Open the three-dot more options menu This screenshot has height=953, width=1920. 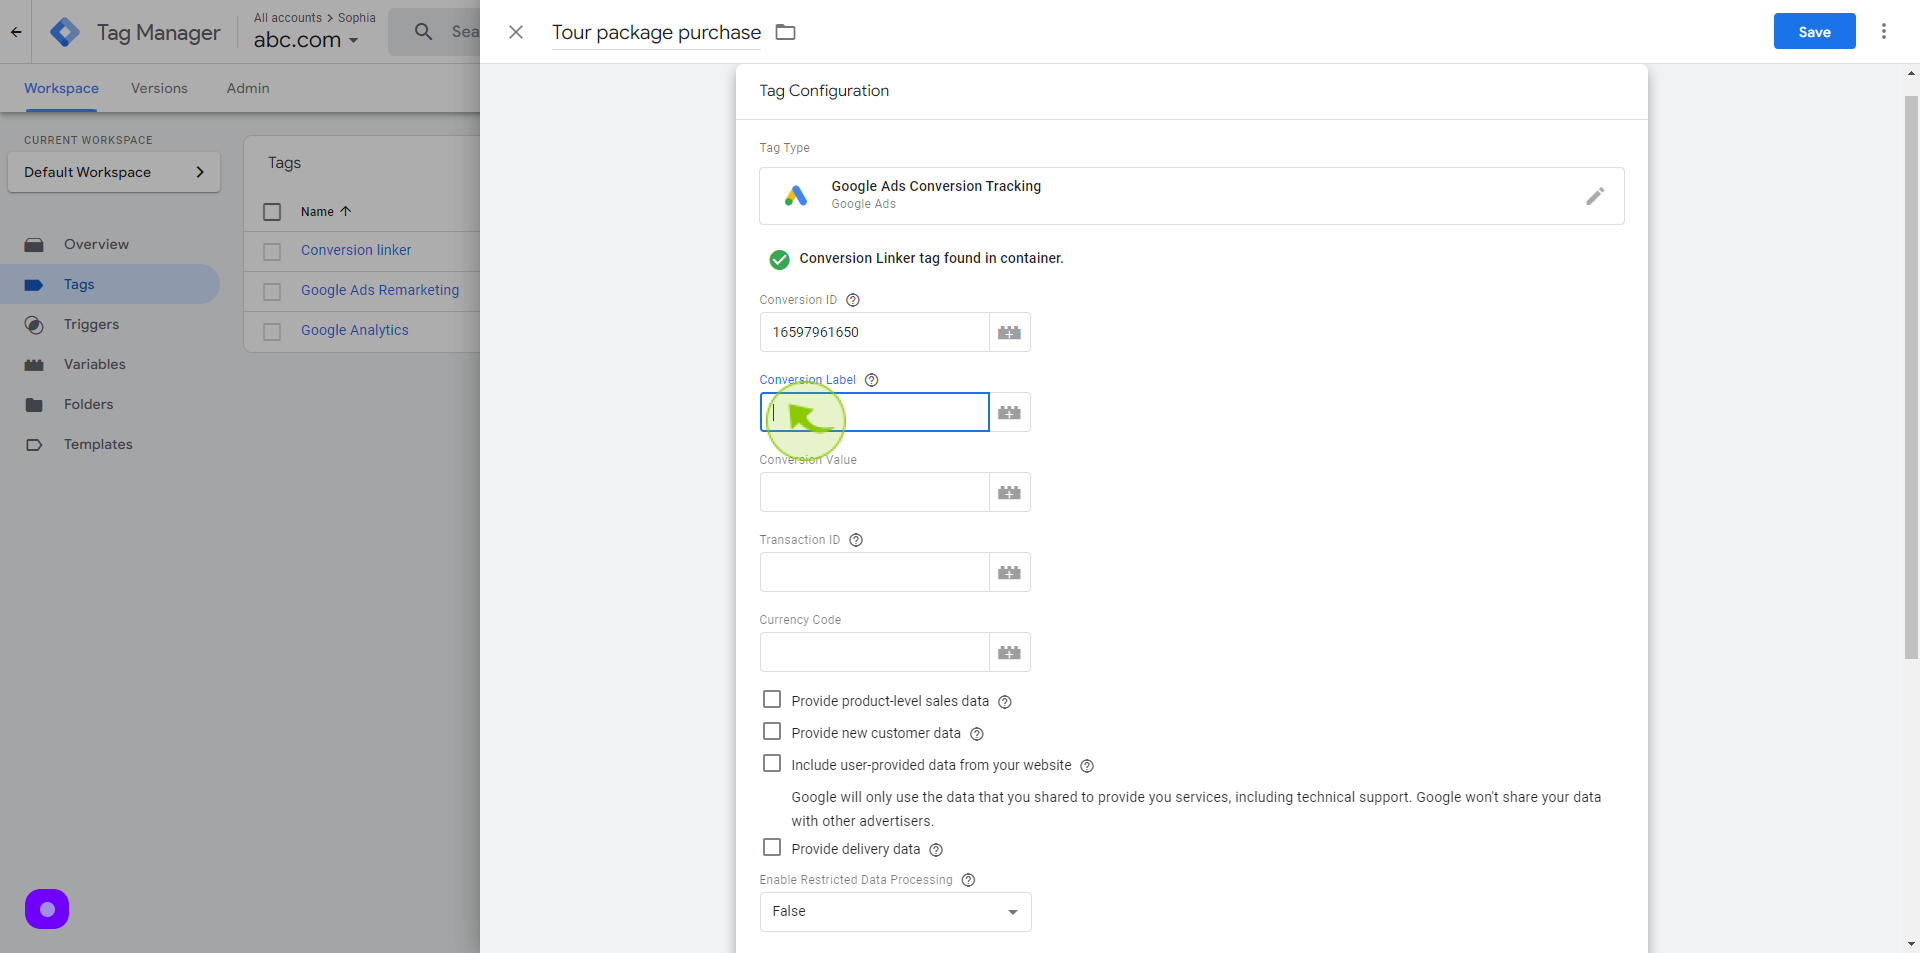pyautogui.click(x=1884, y=31)
